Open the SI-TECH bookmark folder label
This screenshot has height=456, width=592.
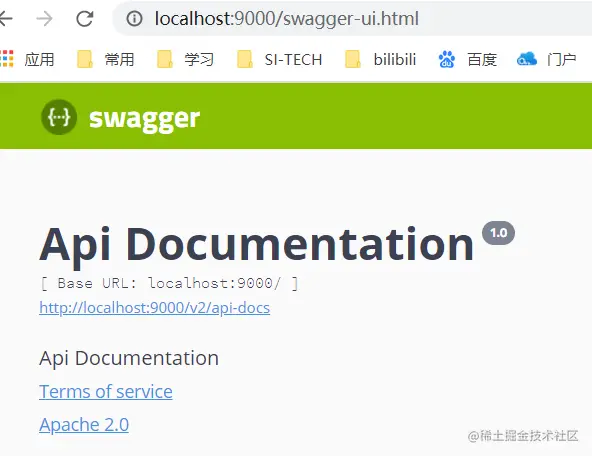[x=293, y=60]
